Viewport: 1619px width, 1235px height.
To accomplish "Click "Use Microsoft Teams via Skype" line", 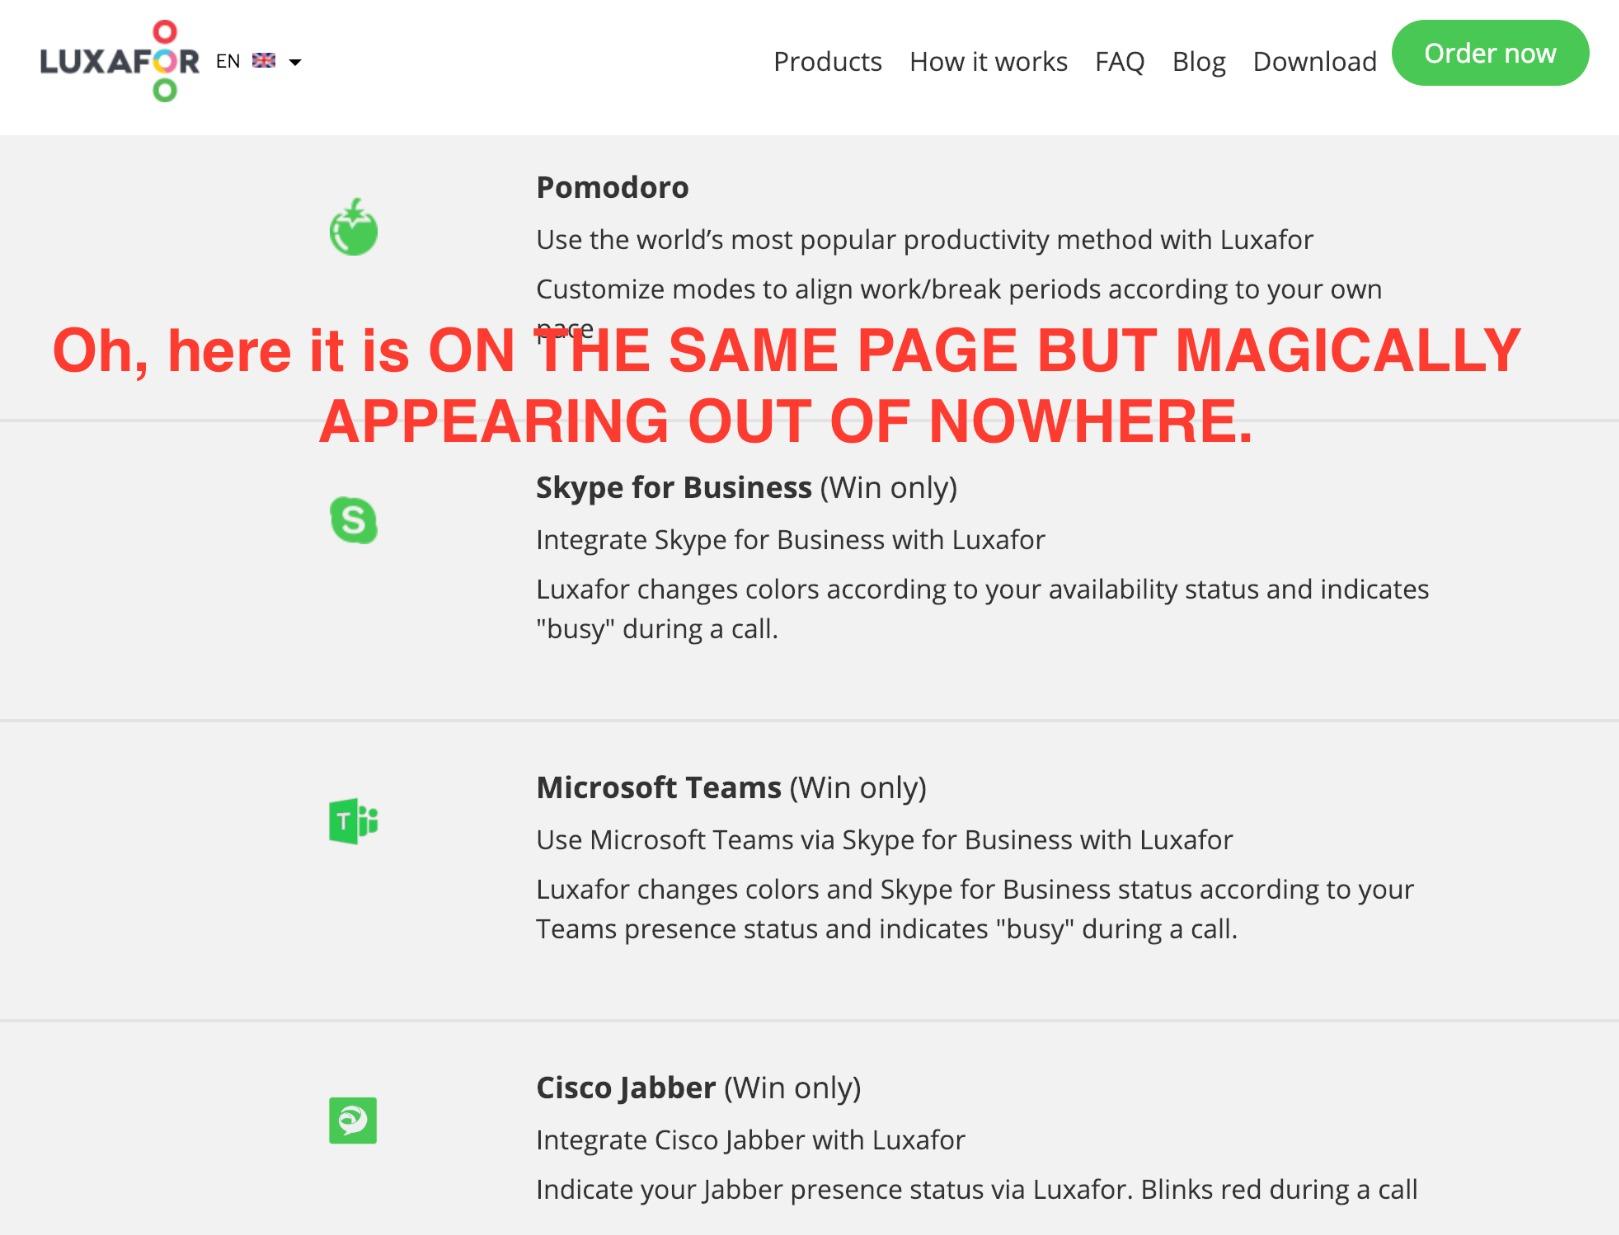I will click(x=884, y=840).
